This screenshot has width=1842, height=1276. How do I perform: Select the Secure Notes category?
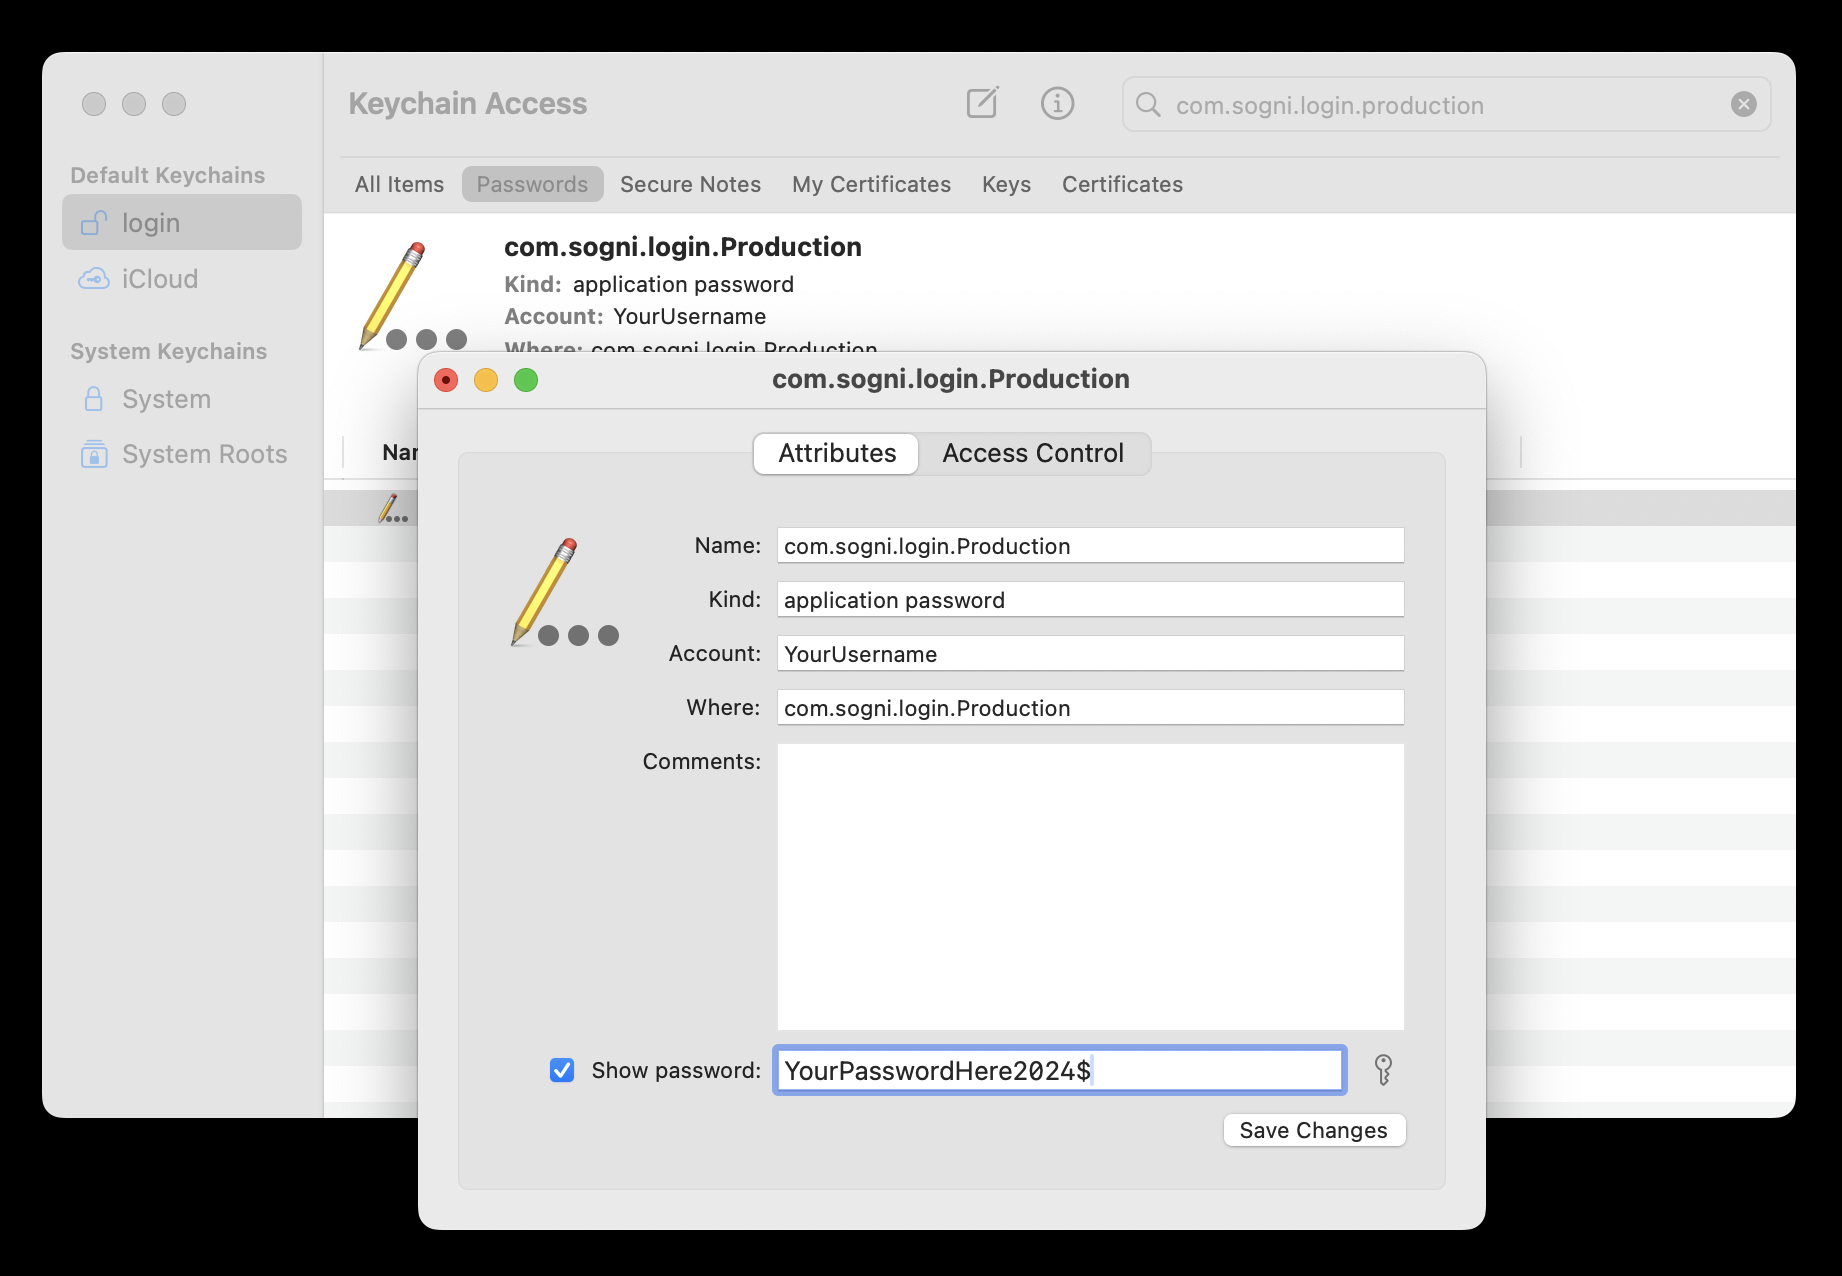690,184
